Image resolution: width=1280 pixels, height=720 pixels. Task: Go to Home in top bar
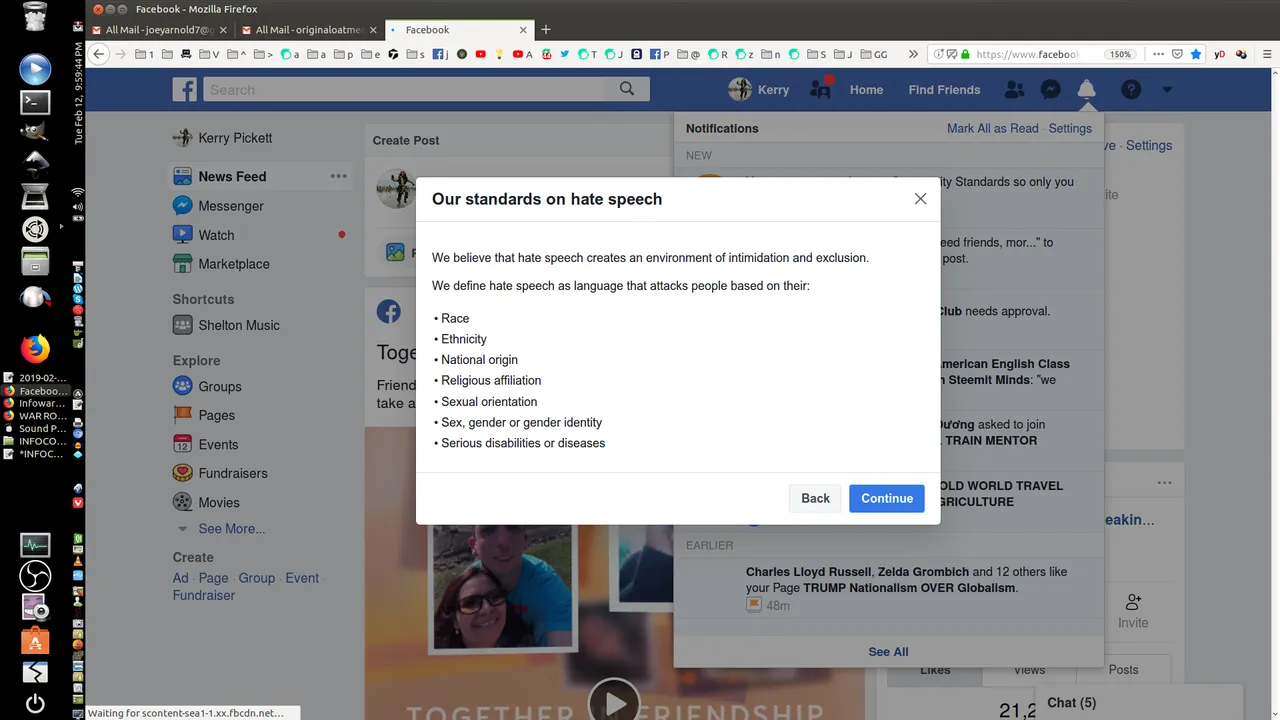coord(866,89)
